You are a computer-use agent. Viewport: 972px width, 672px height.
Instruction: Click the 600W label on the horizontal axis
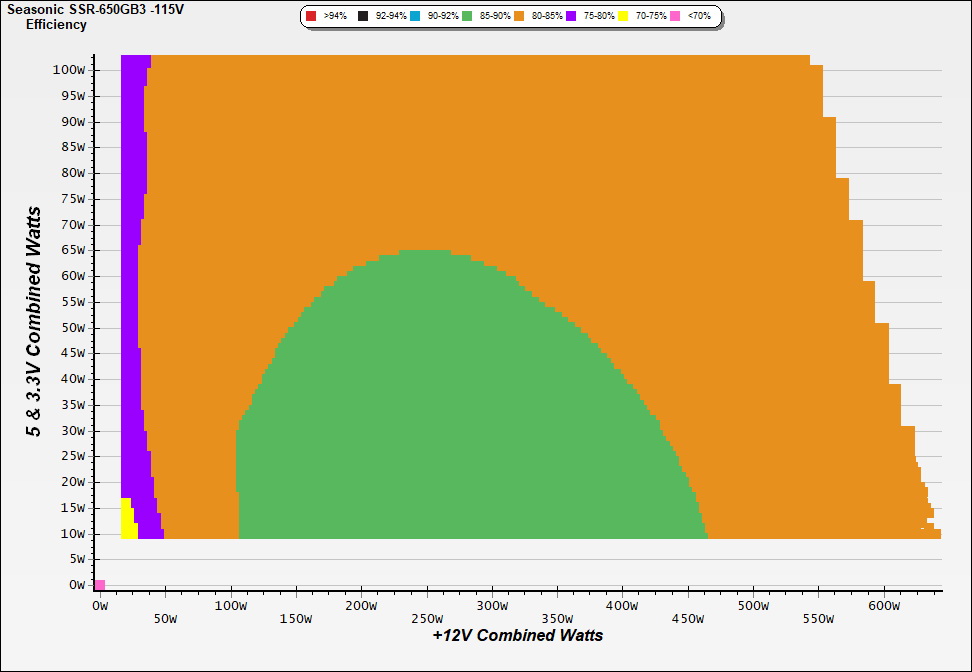883,606
